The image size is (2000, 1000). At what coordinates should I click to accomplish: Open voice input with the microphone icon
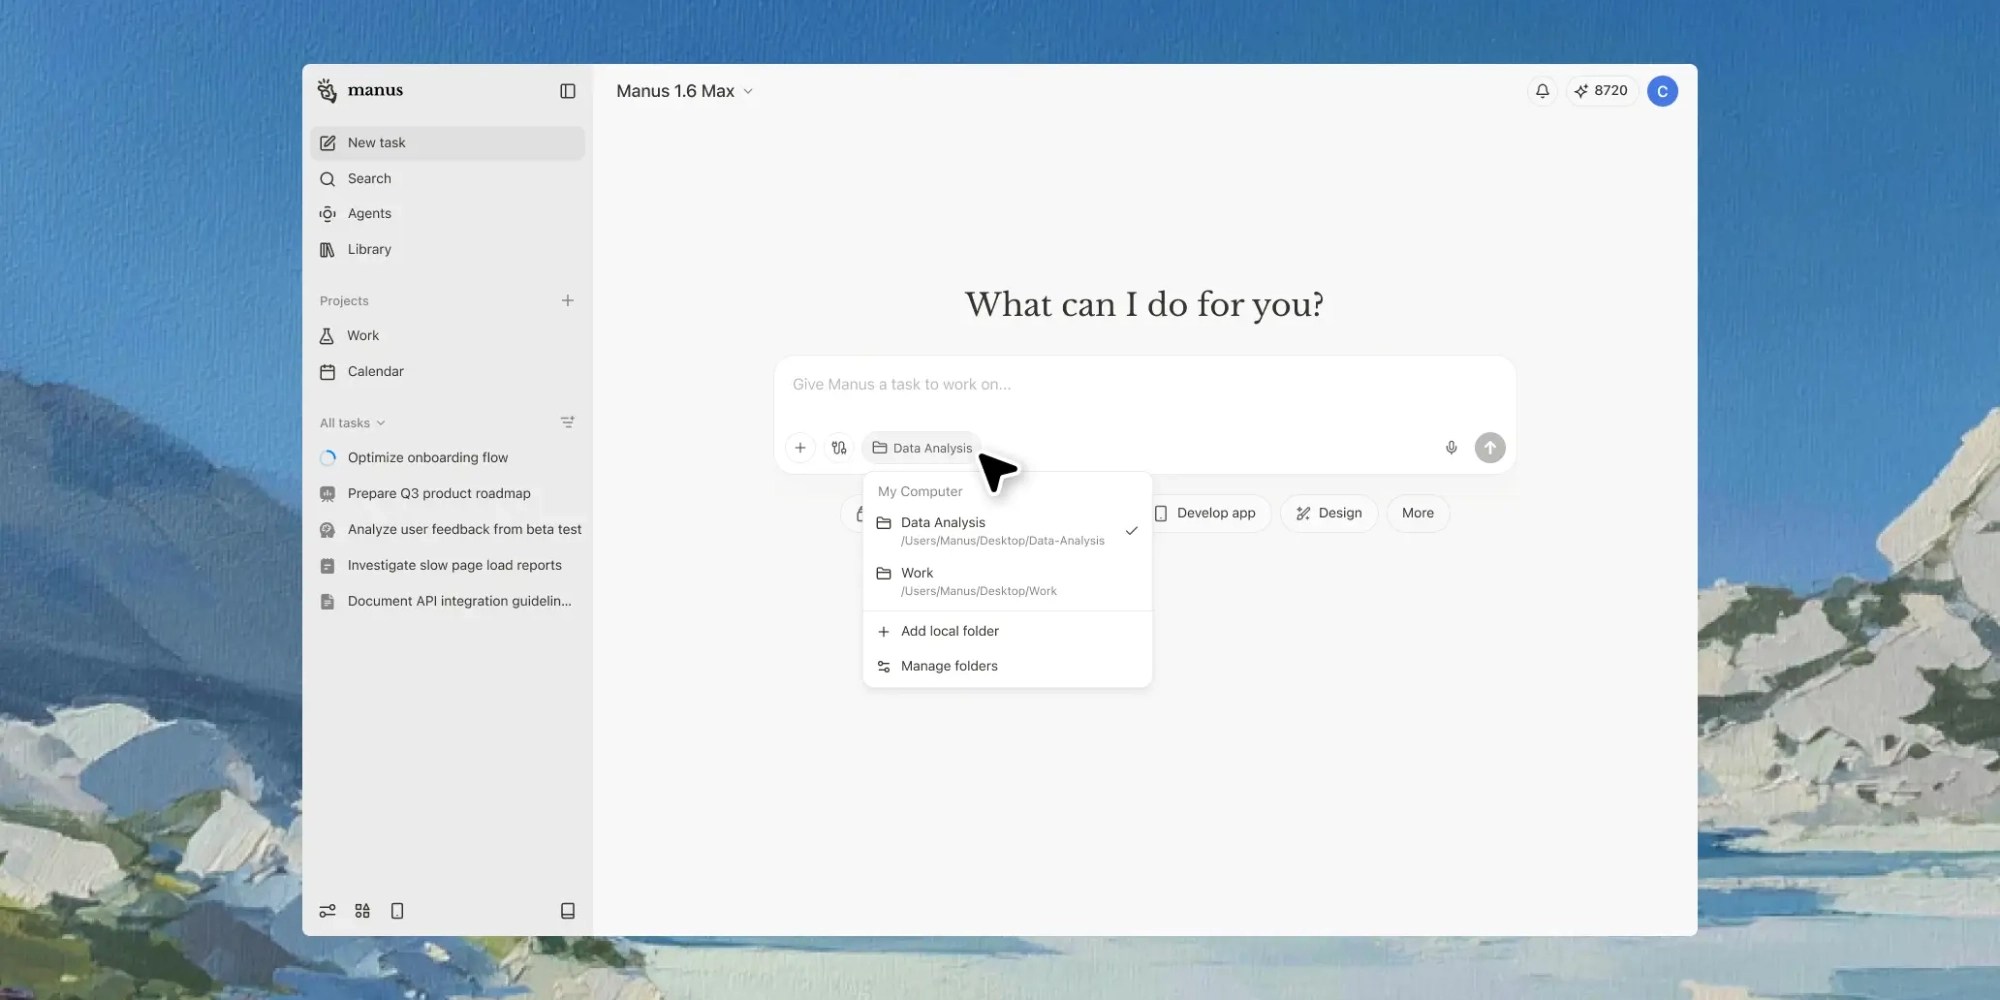pos(1451,448)
